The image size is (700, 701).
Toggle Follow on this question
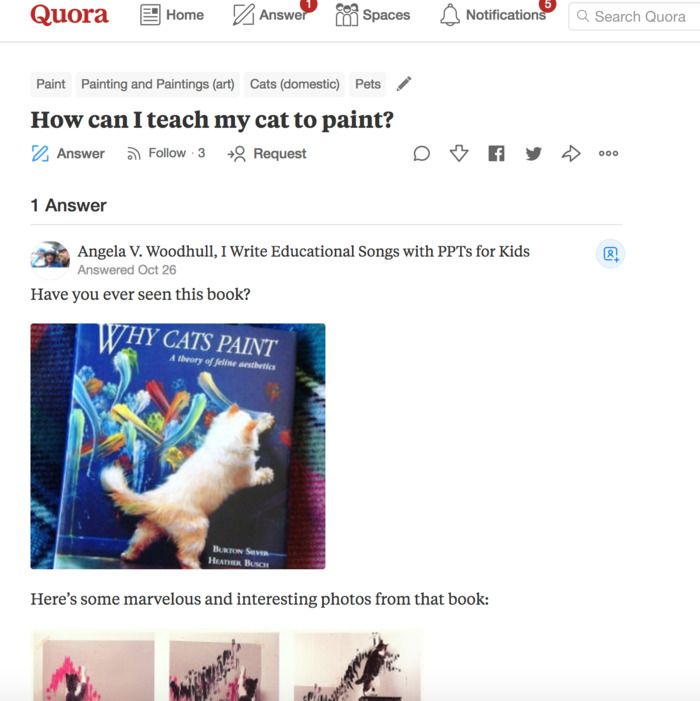(x=166, y=153)
